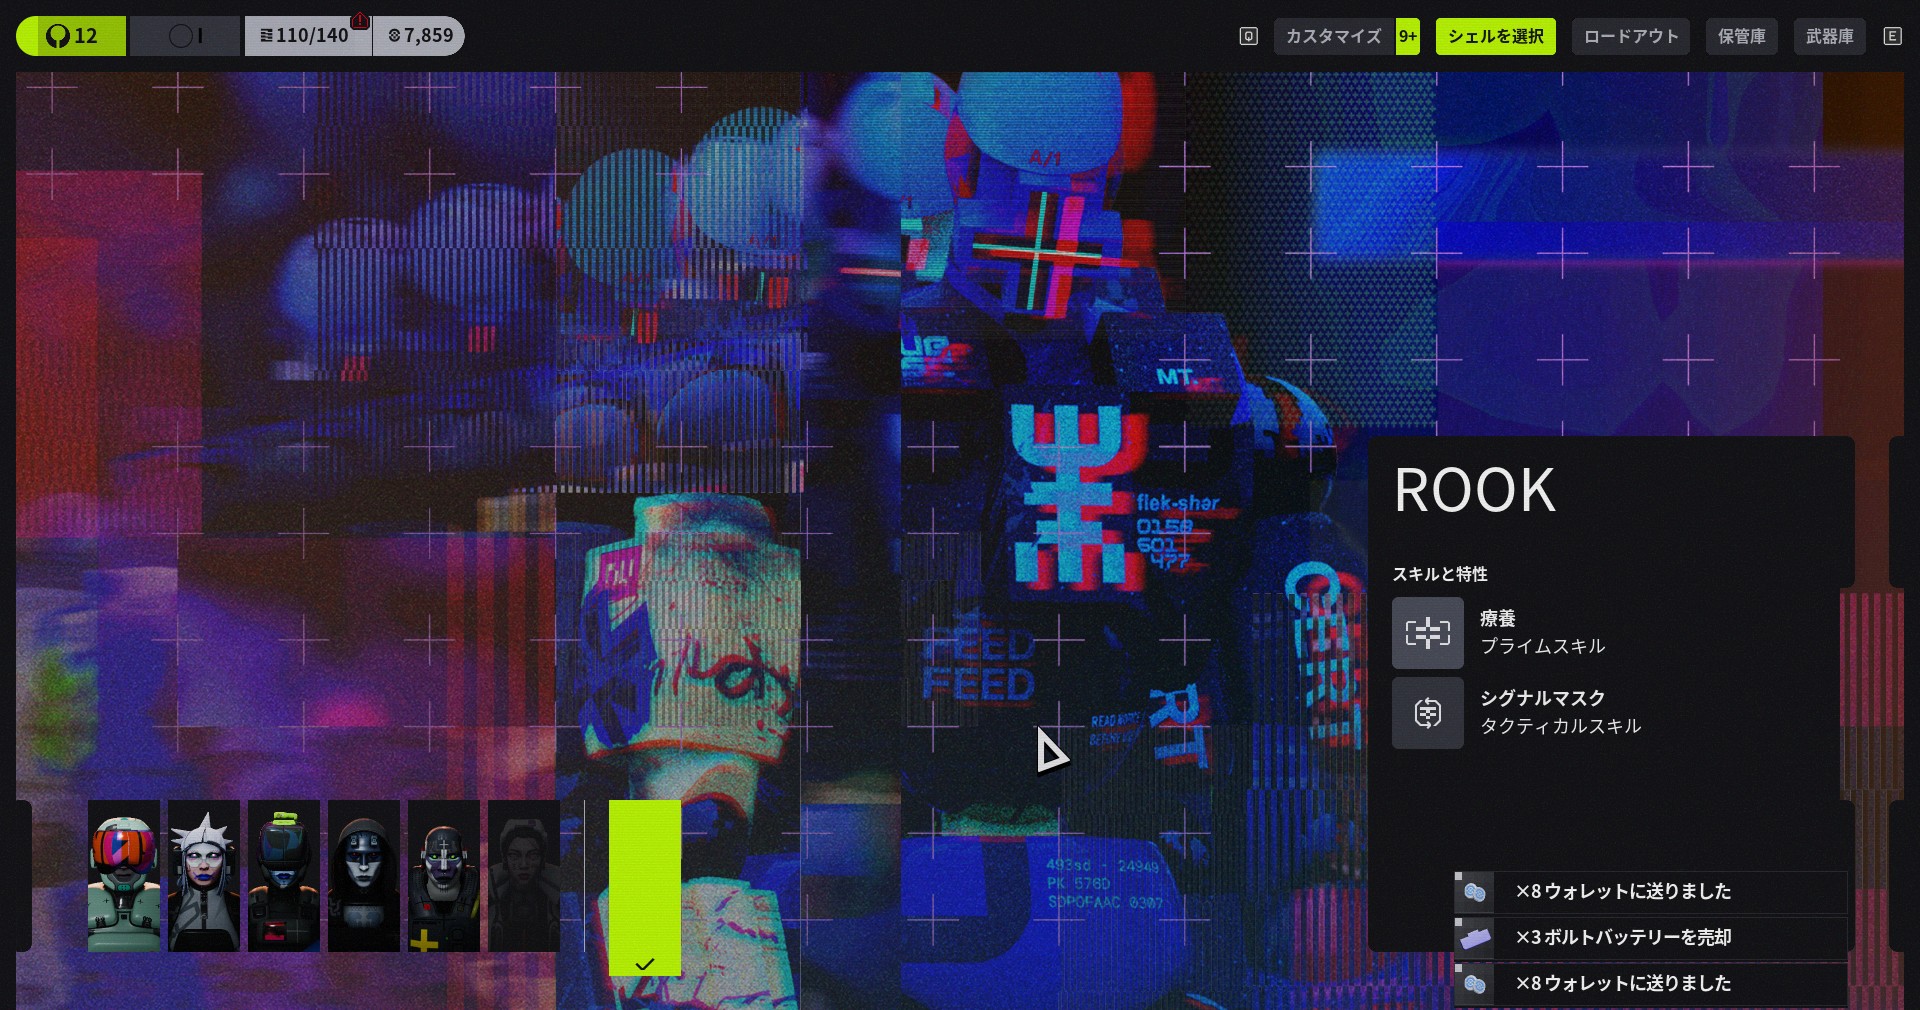Open the カスタマイズ tab

(x=1333, y=36)
